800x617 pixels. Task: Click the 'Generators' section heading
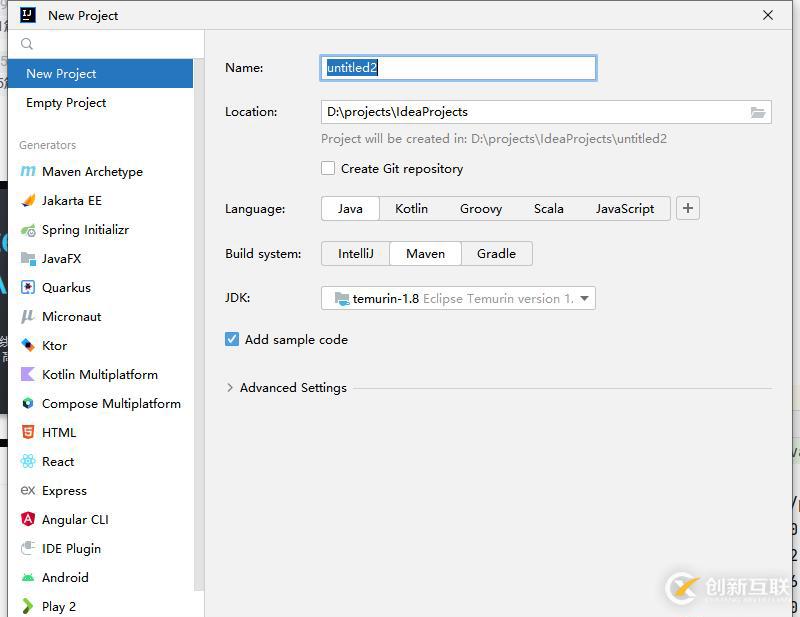tap(47, 145)
